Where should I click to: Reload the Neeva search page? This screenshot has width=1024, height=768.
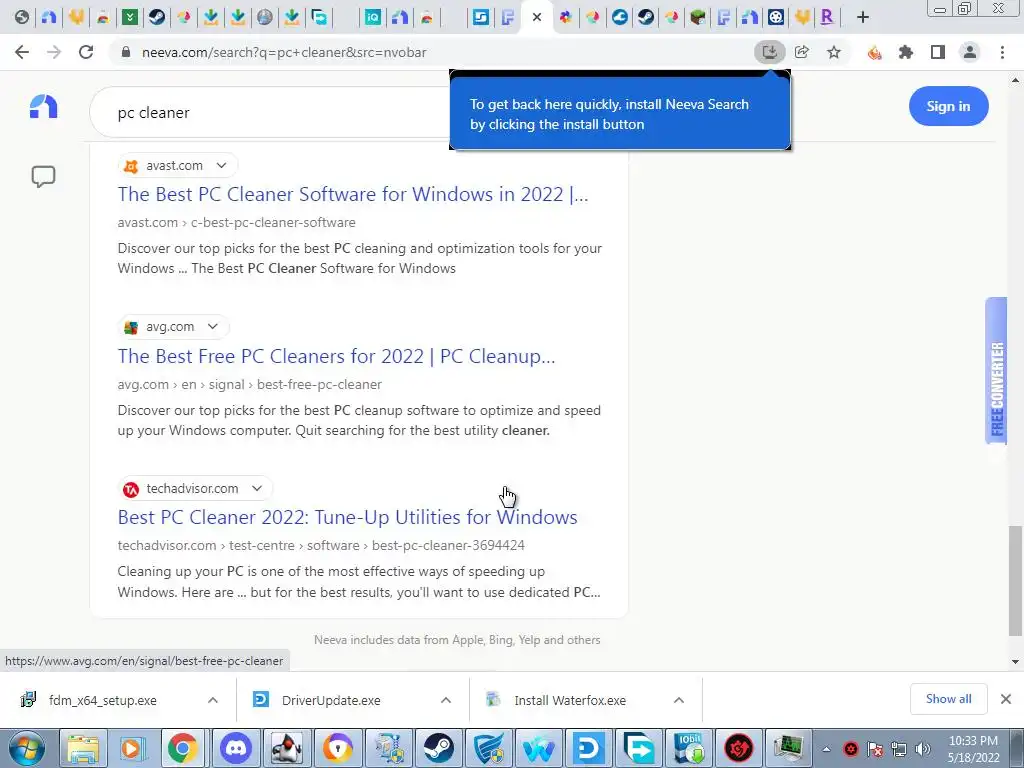(86, 52)
